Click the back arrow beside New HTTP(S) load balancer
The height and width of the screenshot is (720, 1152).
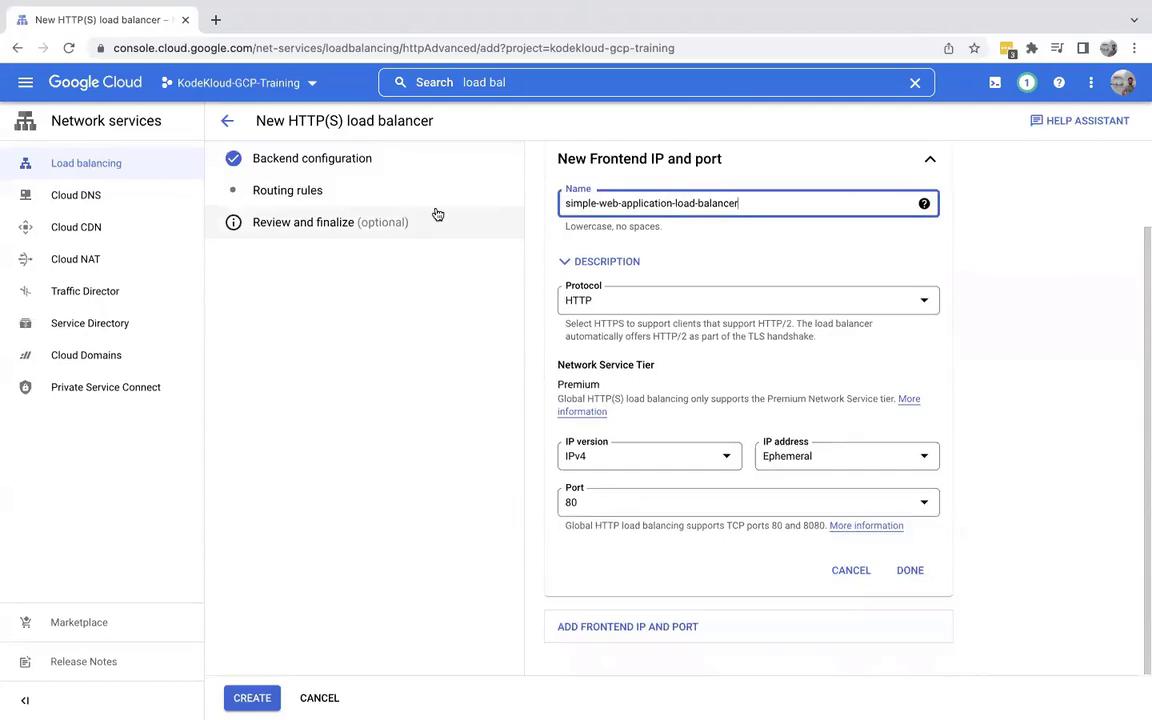pos(227,121)
